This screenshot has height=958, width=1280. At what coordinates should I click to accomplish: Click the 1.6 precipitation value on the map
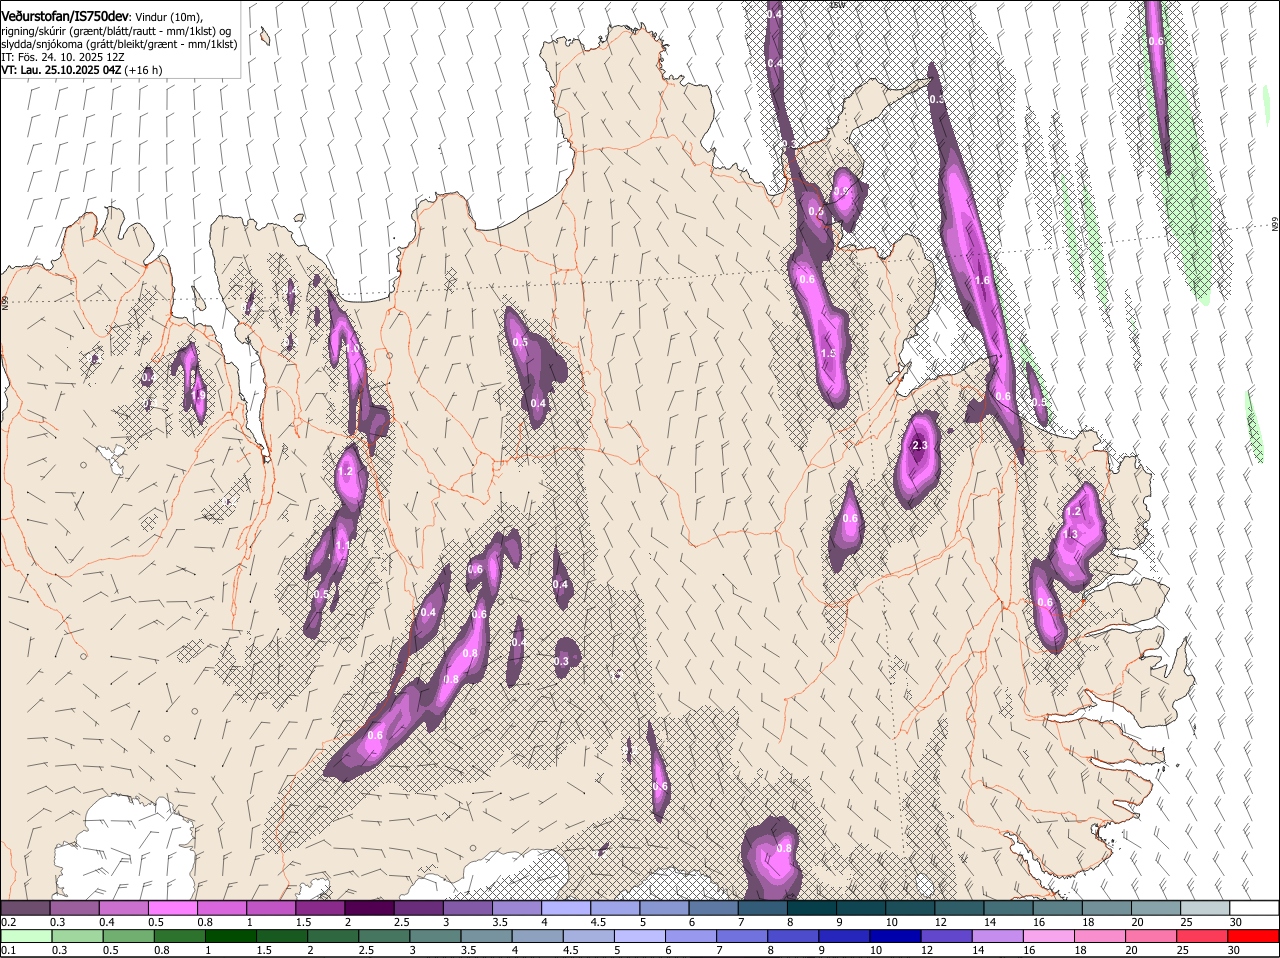click(x=982, y=280)
